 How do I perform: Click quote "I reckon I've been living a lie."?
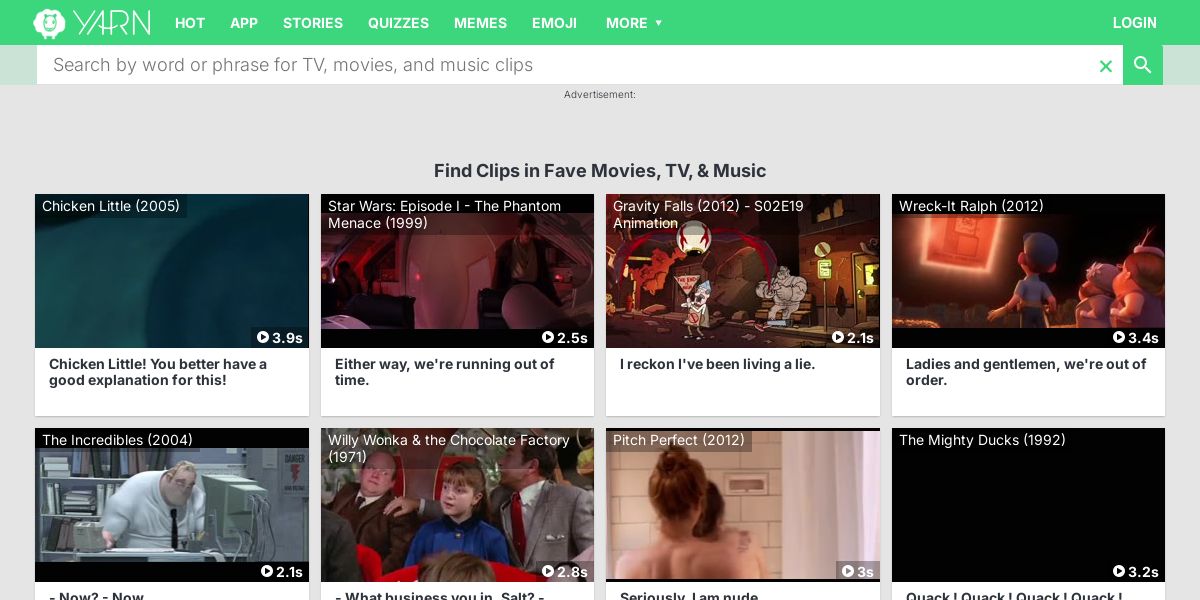pos(717,364)
